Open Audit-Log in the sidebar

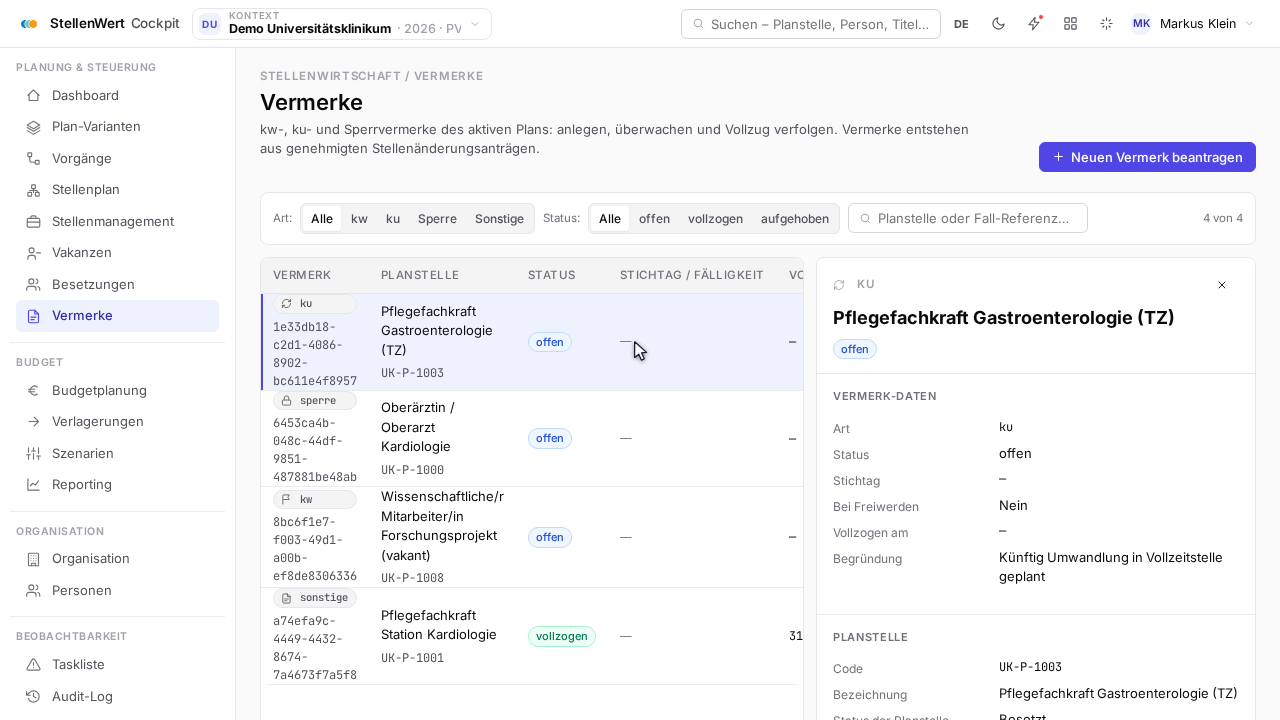117,696
